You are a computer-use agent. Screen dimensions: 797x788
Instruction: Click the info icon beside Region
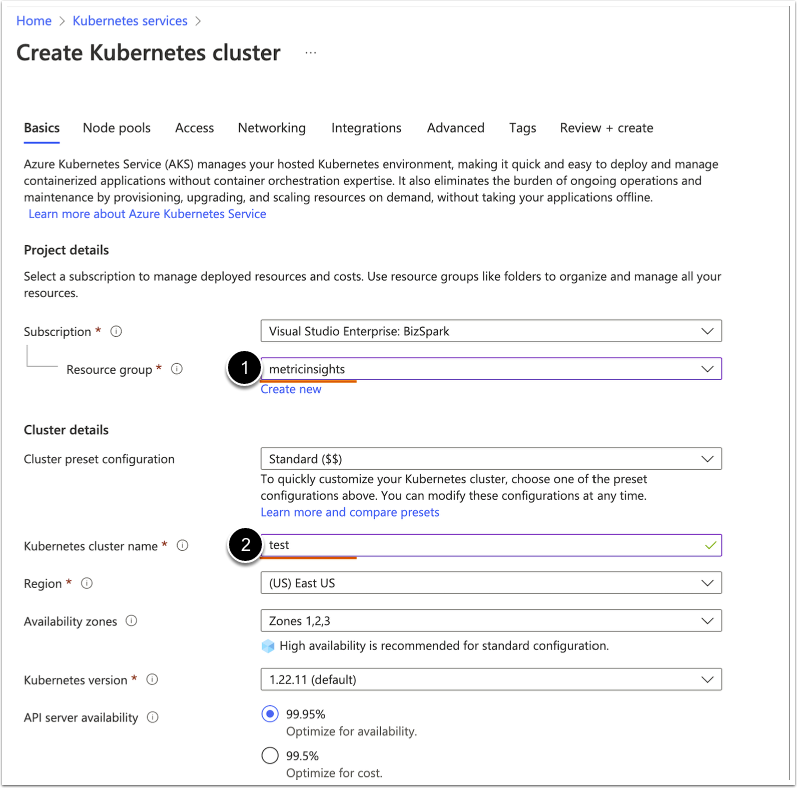[87, 583]
